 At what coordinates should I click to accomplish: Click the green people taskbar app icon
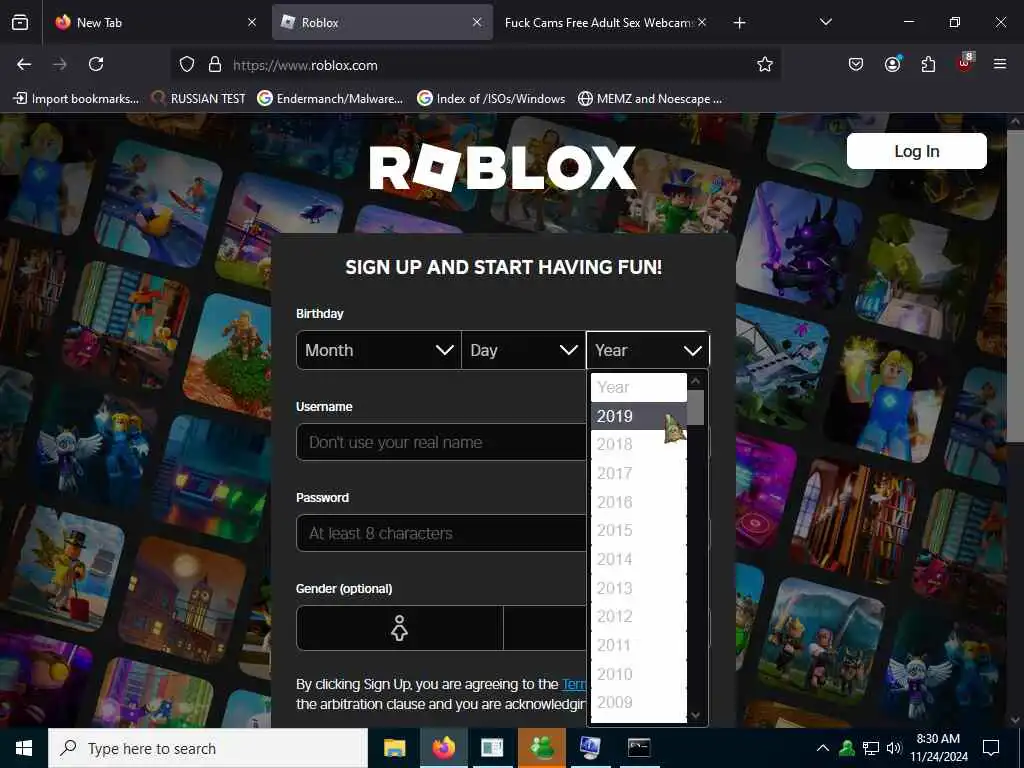pyautogui.click(x=541, y=748)
